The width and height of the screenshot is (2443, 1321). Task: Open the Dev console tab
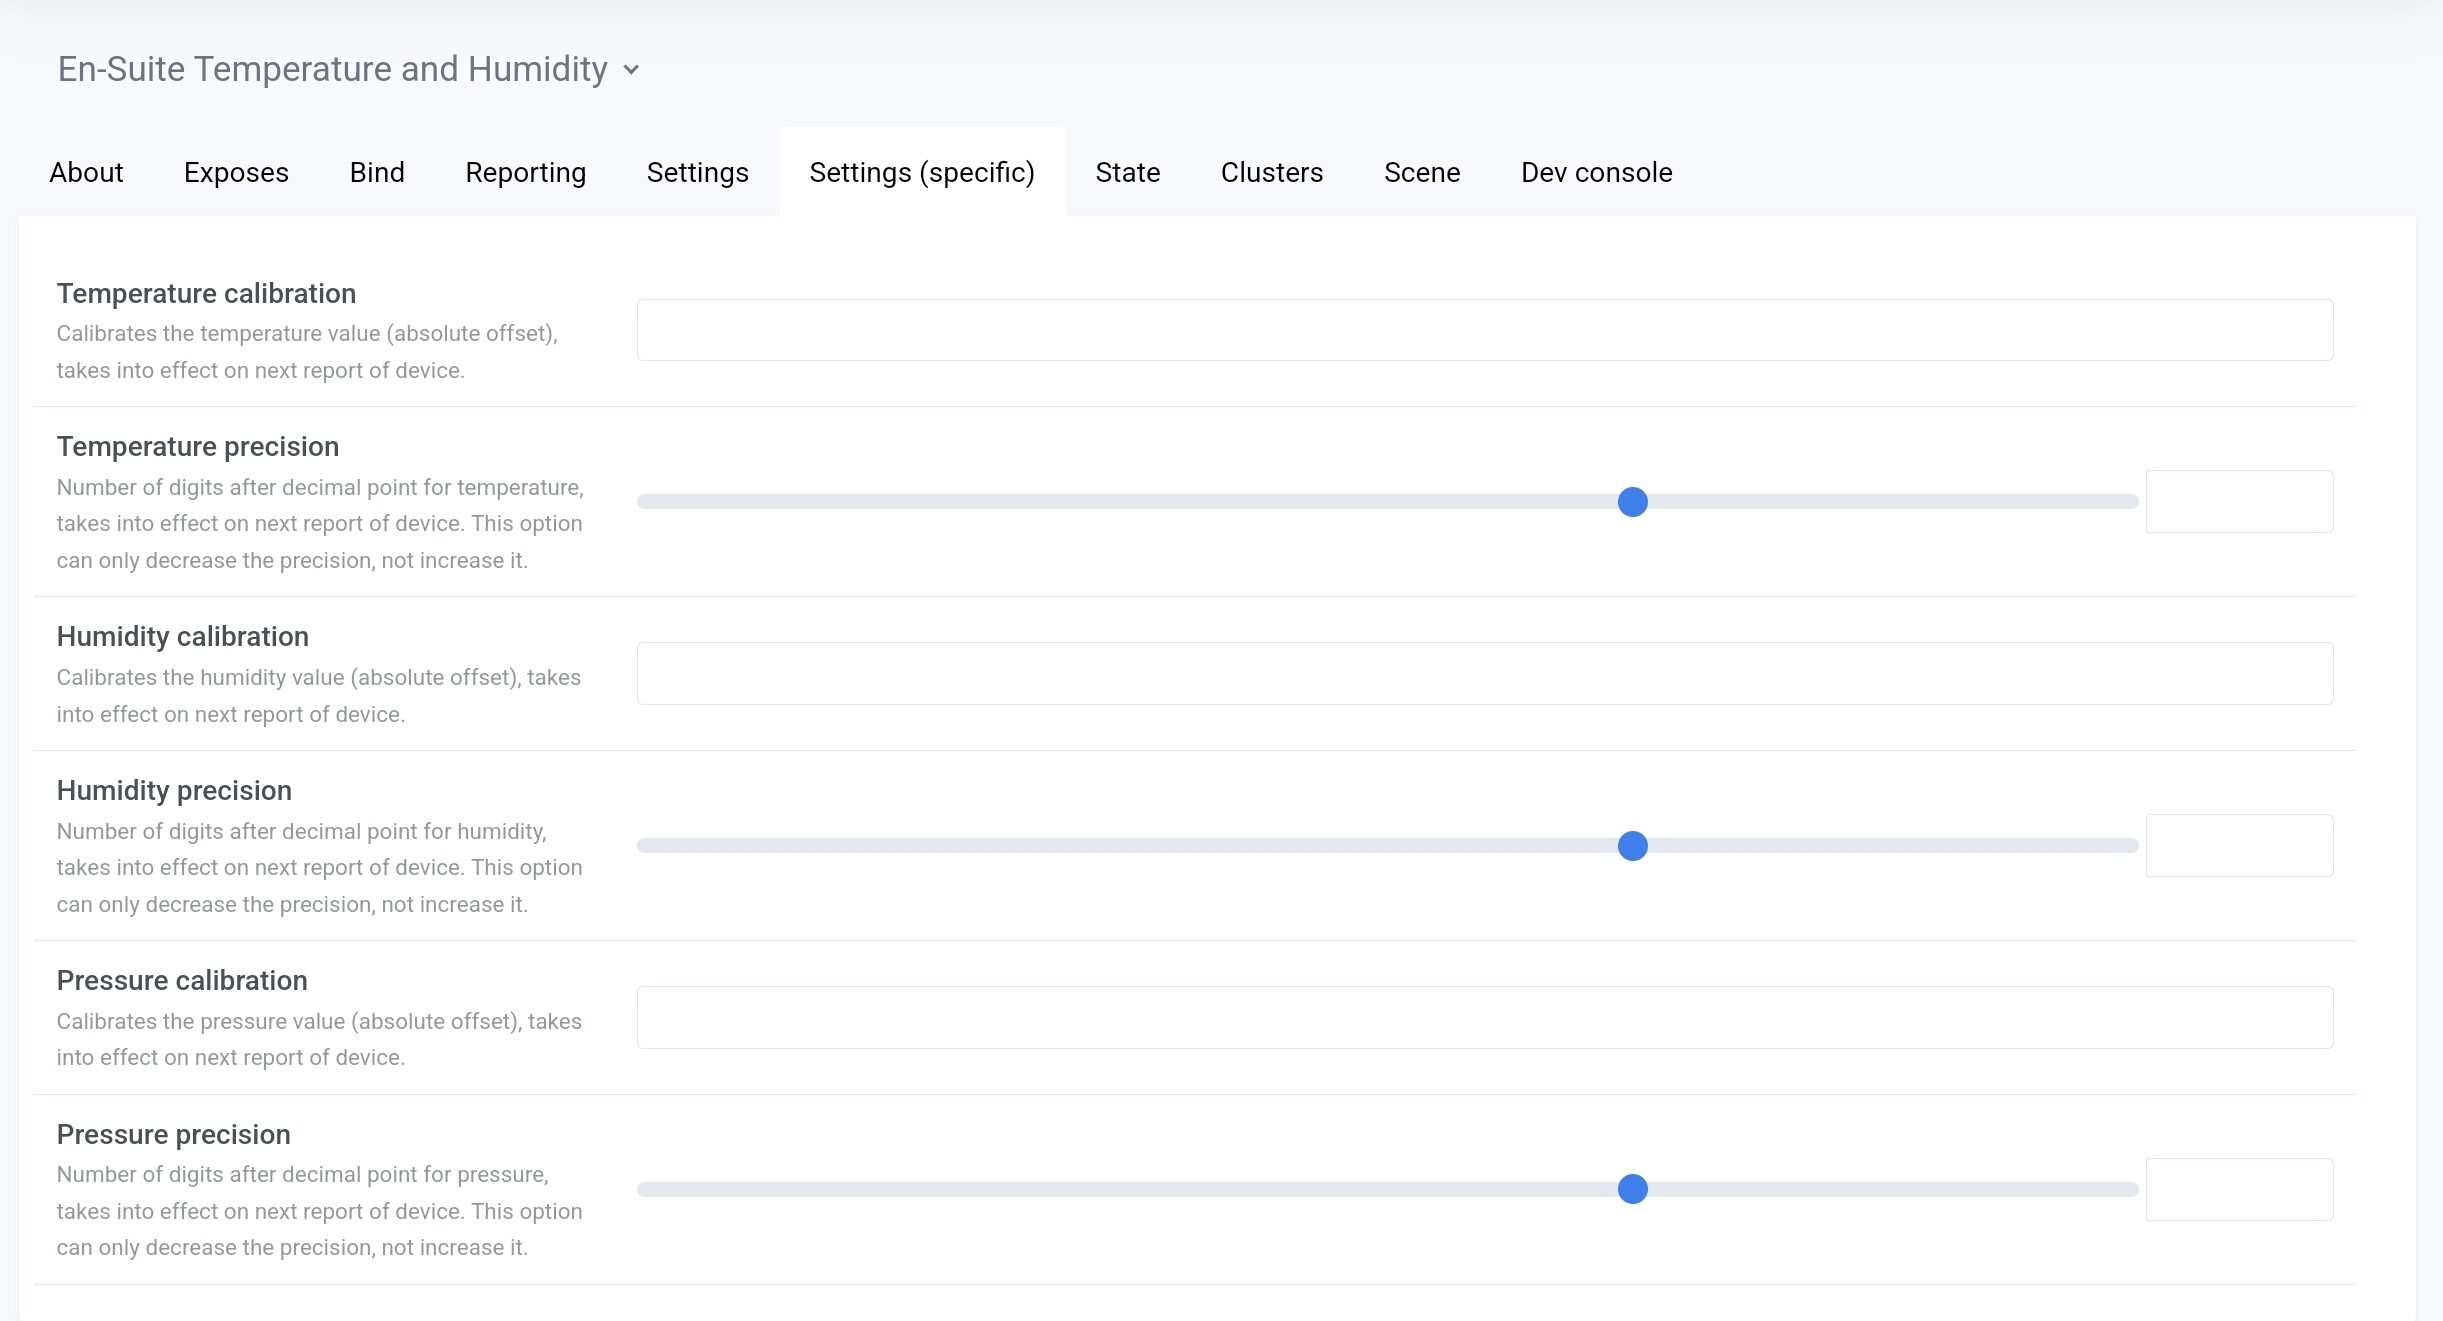point(1595,172)
